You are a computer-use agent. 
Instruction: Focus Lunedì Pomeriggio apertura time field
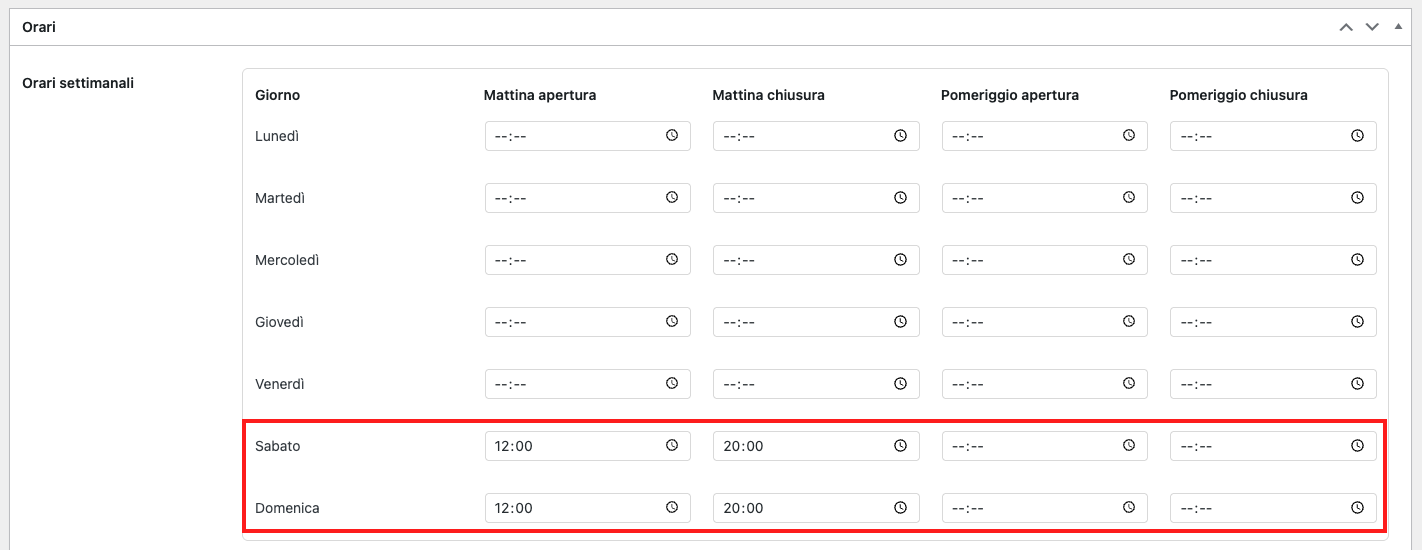[1045, 136]
